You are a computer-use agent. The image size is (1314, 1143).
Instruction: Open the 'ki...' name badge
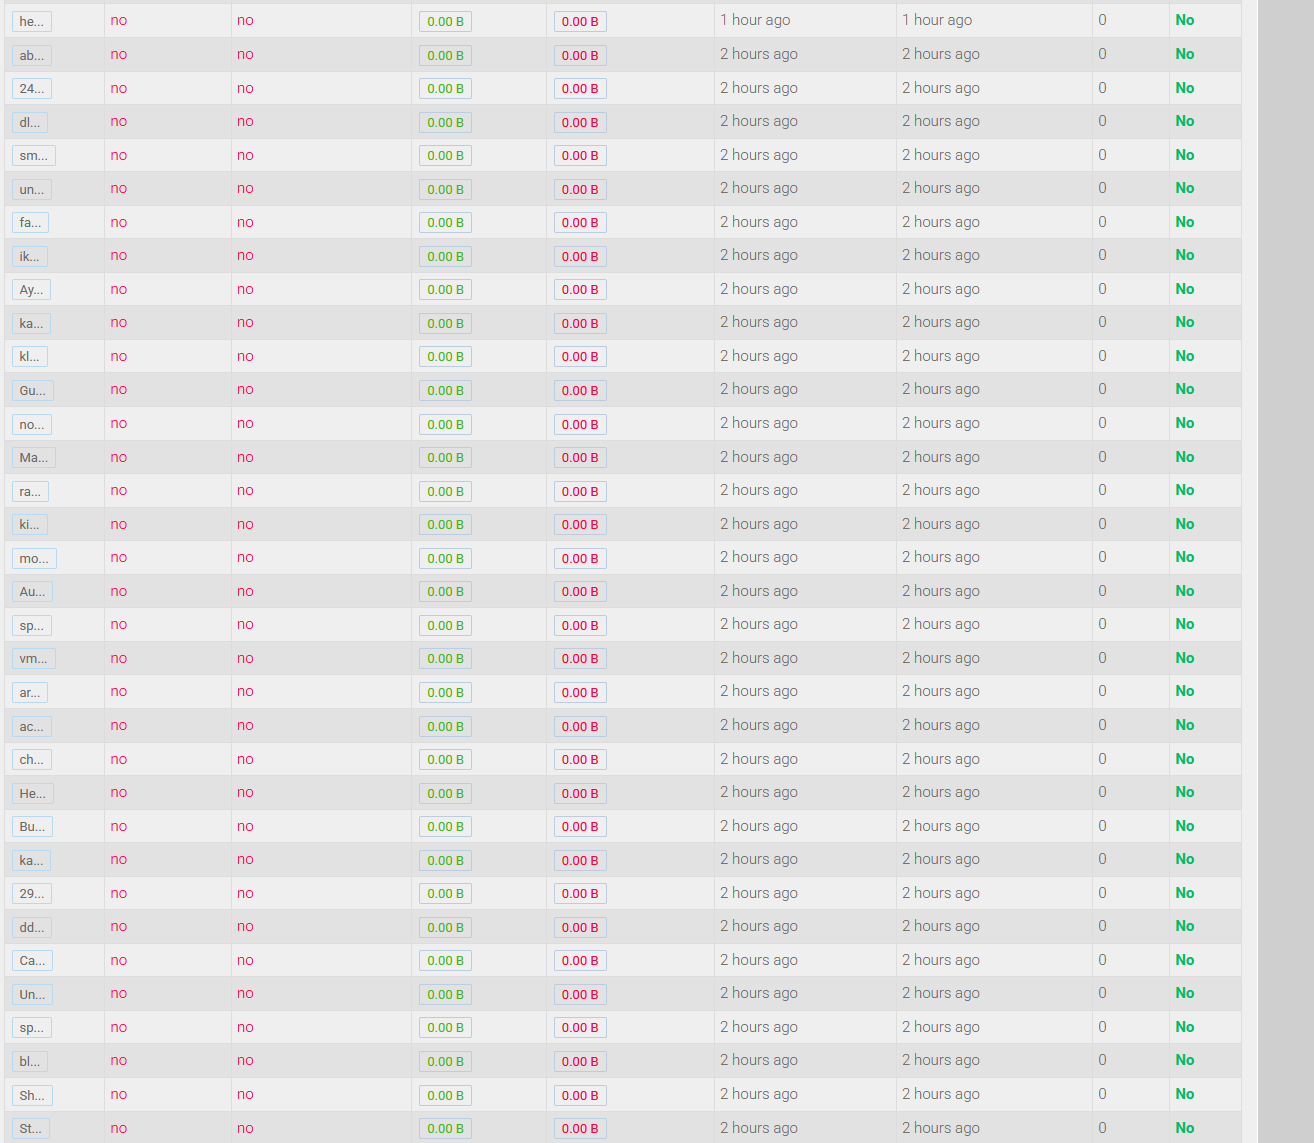[x=29, y=525]
